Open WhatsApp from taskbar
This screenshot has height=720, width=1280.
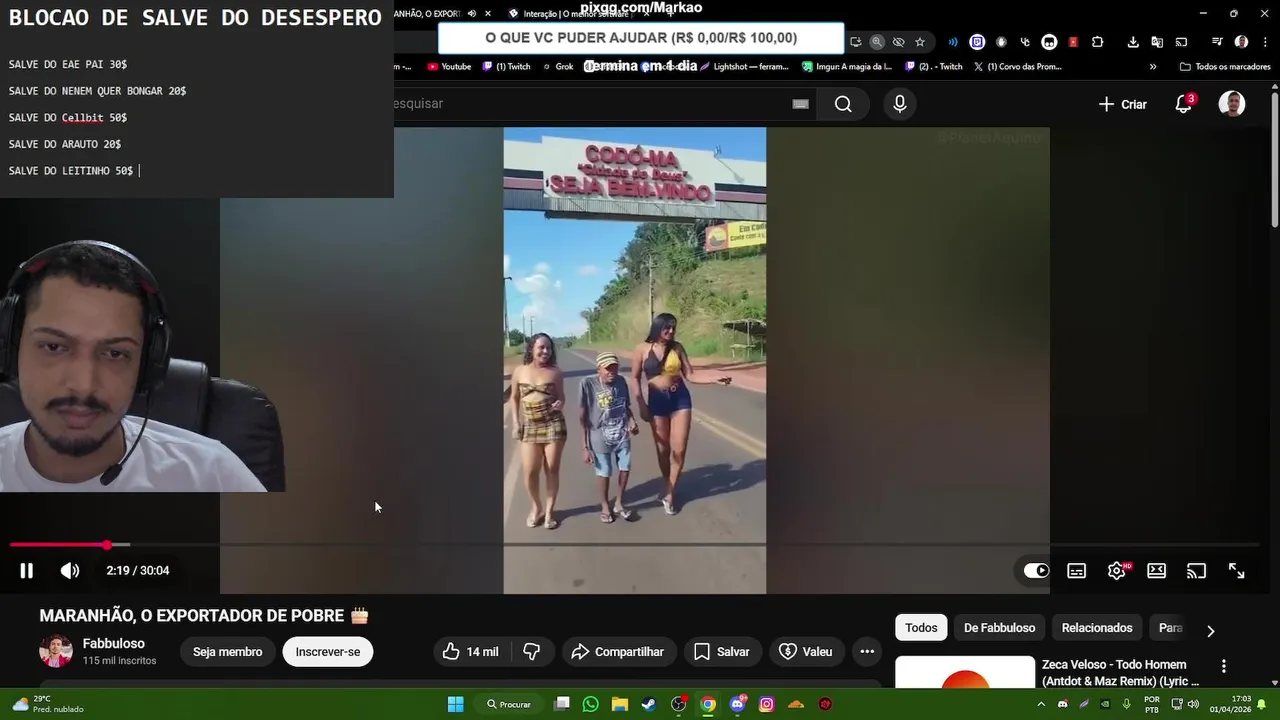coord(590,704)
